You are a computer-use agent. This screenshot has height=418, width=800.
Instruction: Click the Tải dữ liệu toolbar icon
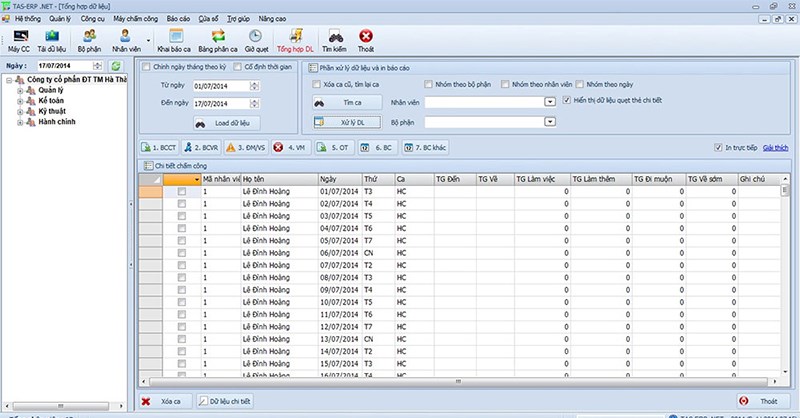[52, 40]
